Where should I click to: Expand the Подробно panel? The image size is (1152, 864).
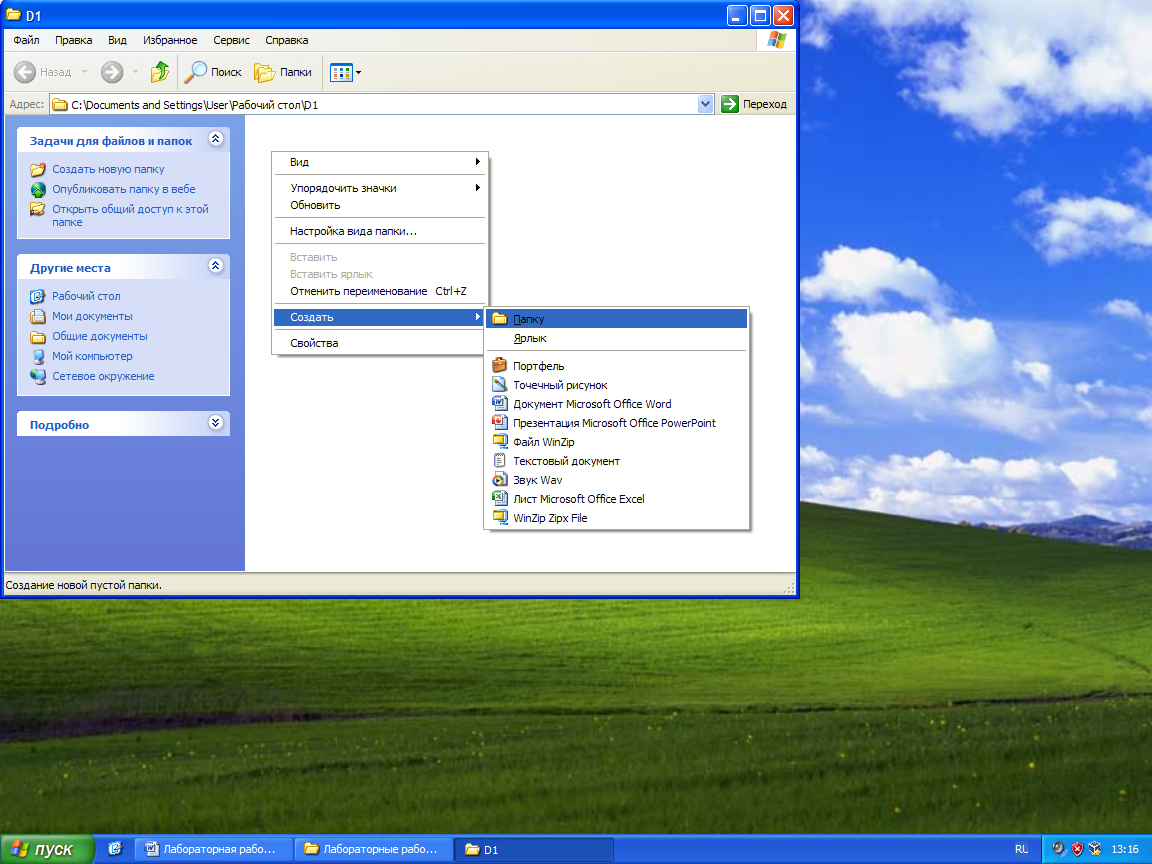click(215, 422)
